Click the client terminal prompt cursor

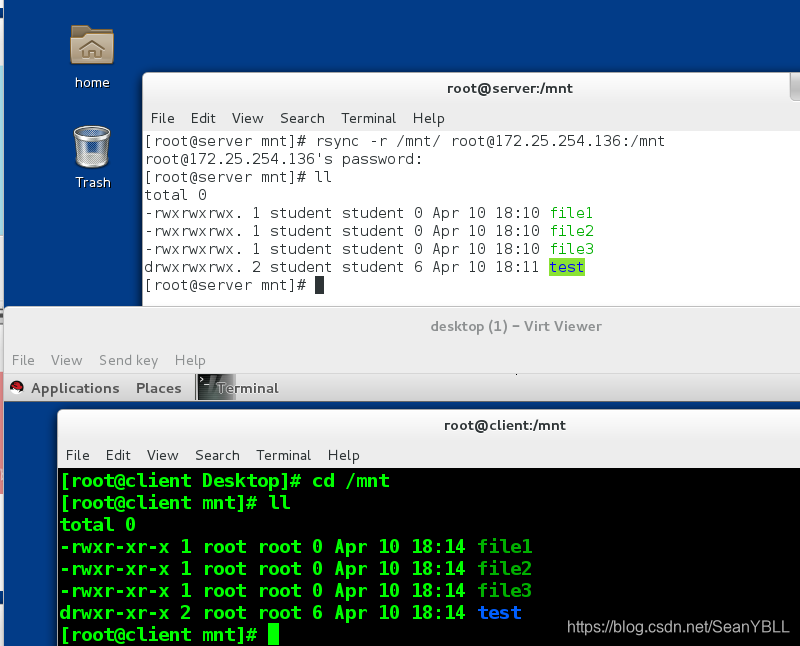[x=273, y=634]
